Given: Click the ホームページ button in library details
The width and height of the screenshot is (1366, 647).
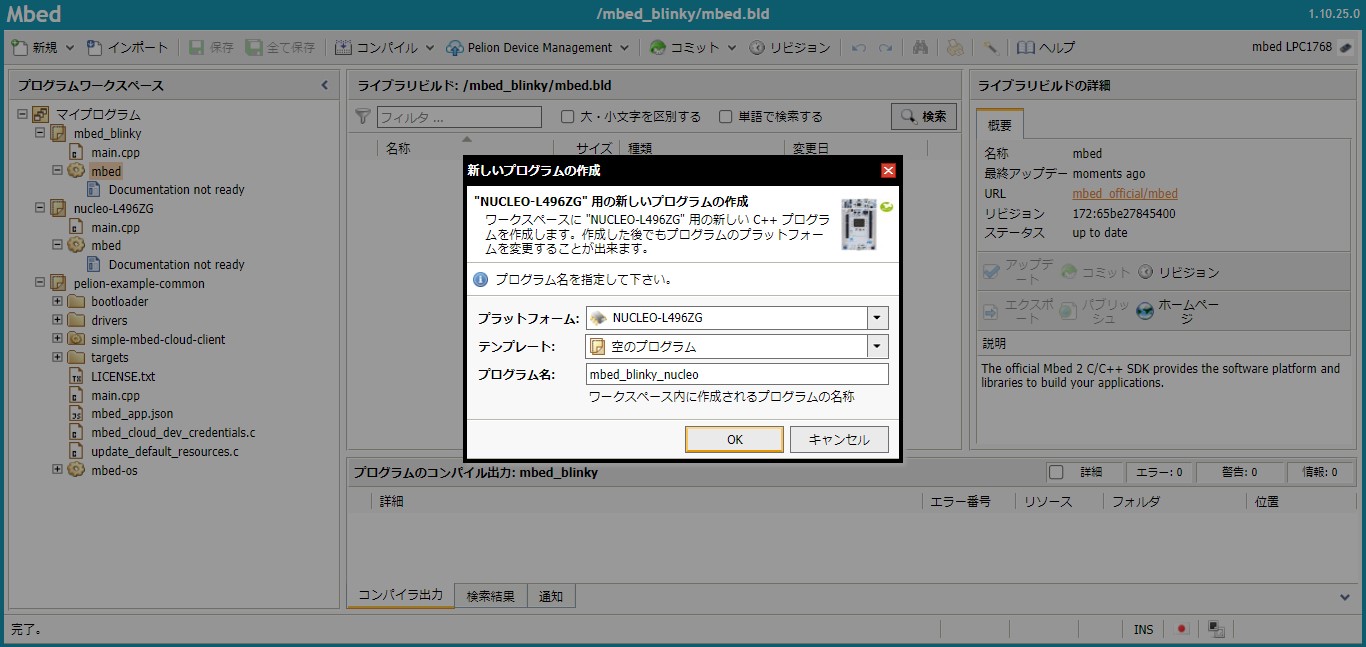Looking at the screenshot, I should [x=1178, y=311].
